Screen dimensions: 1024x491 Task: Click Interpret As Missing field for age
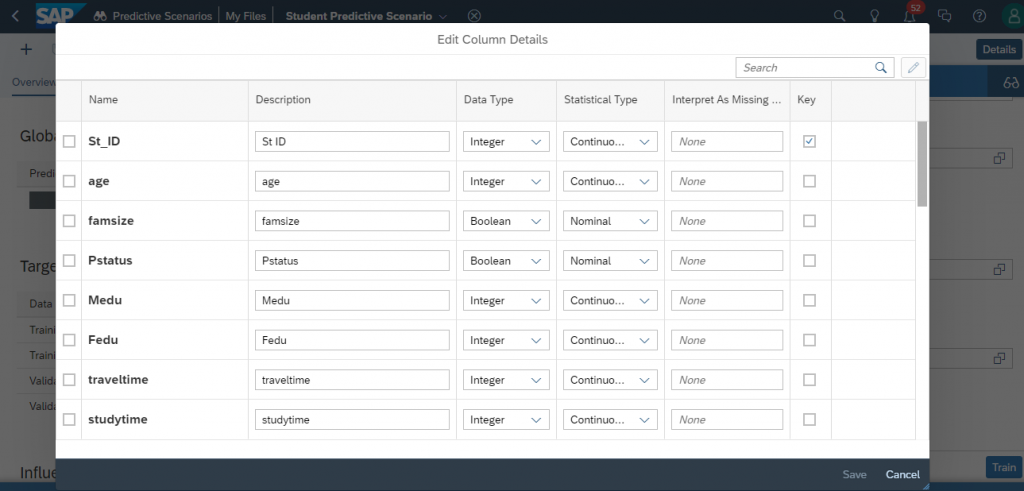pos(727,182)
